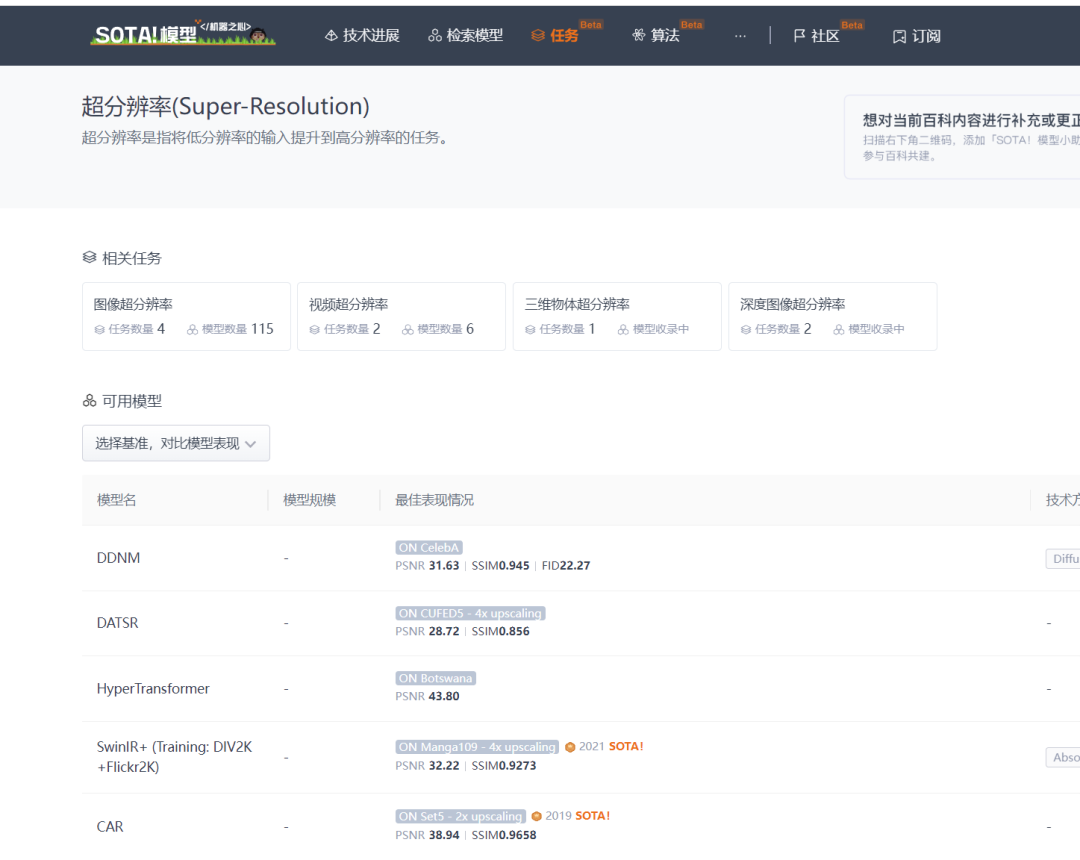The height and width of the screenshot is (860, 1080).
Task: Click the 相关任务 section icon
Action: pos(88,257)
